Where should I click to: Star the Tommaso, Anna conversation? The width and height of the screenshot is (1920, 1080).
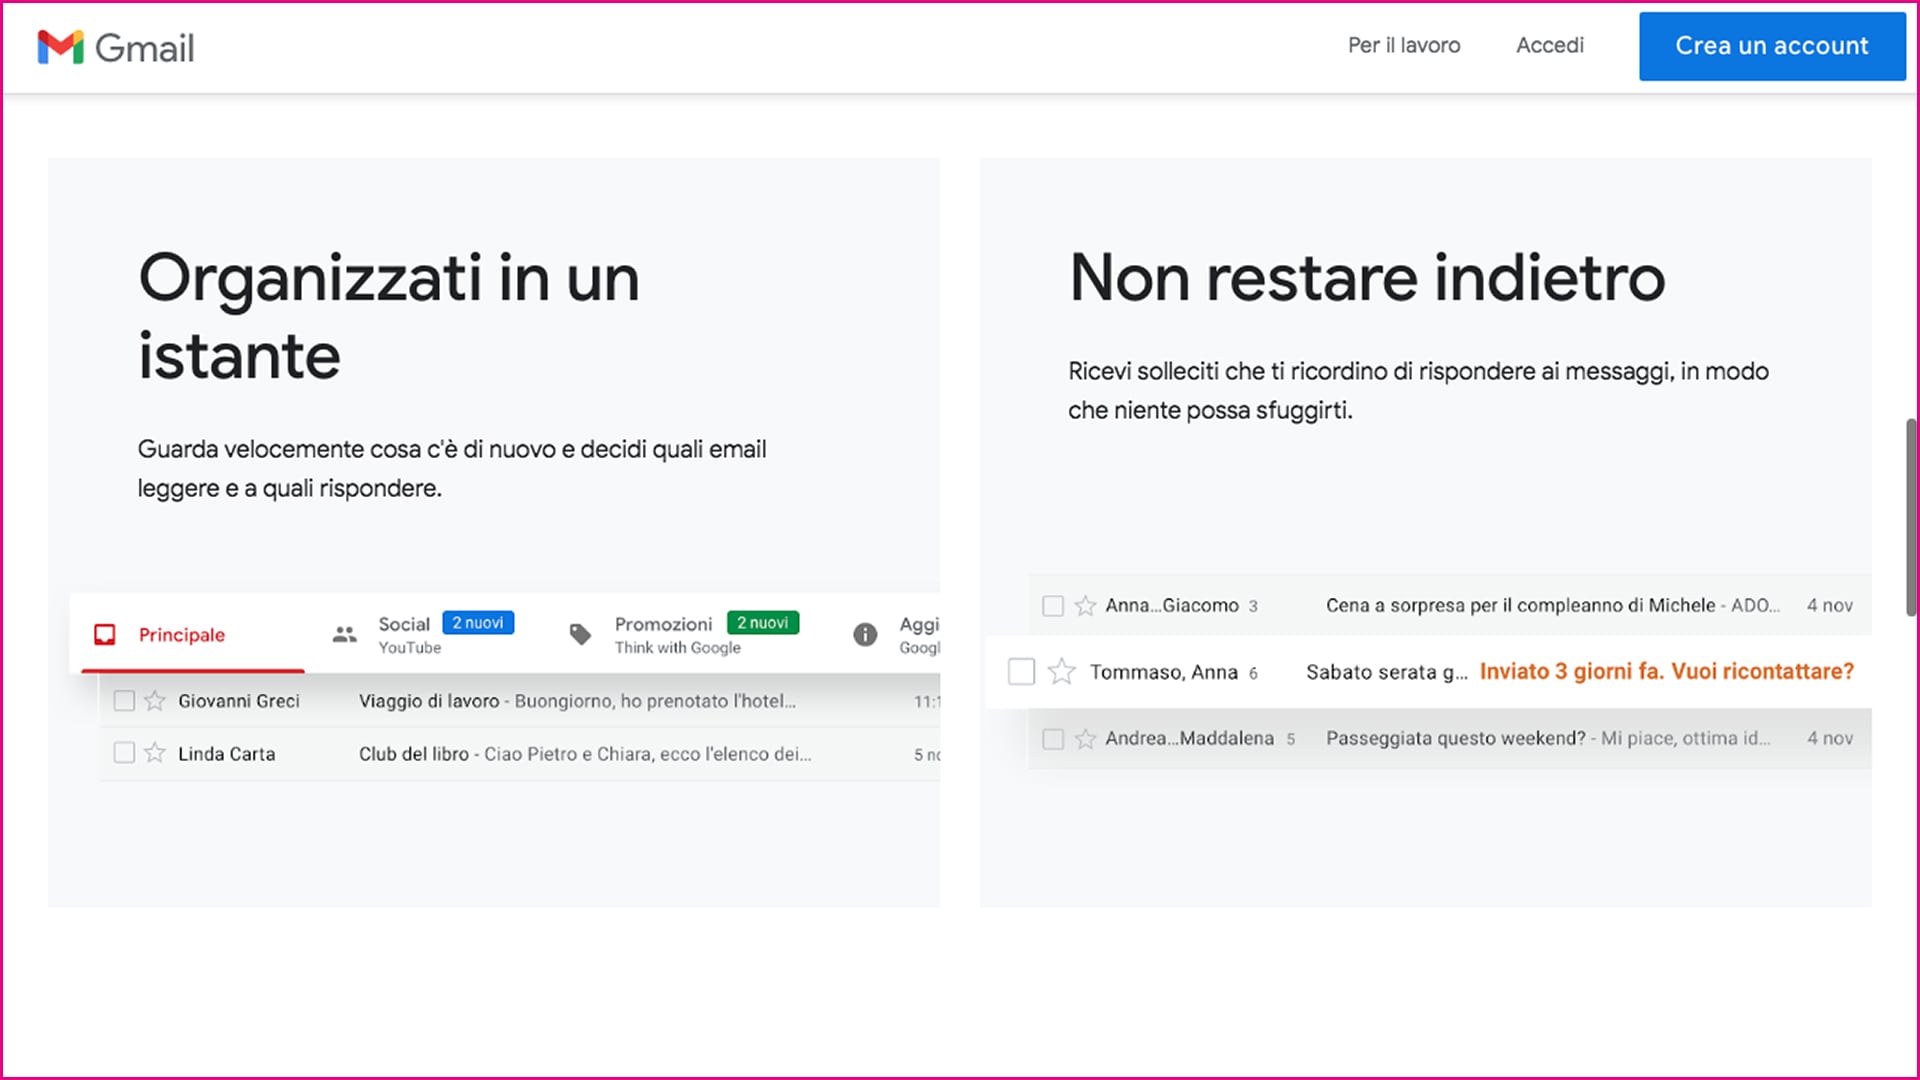click(x=1060, y=672)
